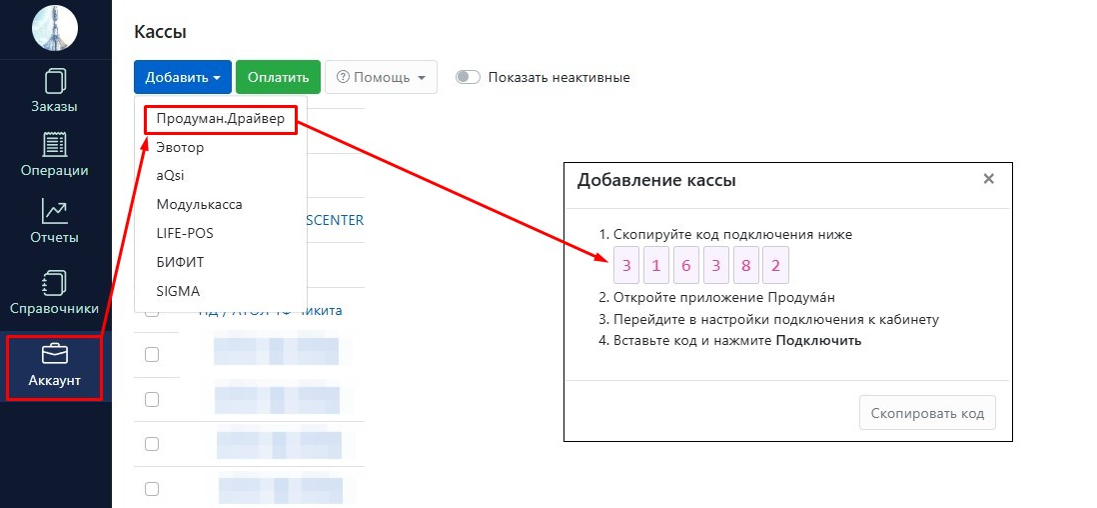Viewport: 1097px width, 508px height.
Task: Select Продуман.Драйвер from the menu
Action: tap(220, 119)
